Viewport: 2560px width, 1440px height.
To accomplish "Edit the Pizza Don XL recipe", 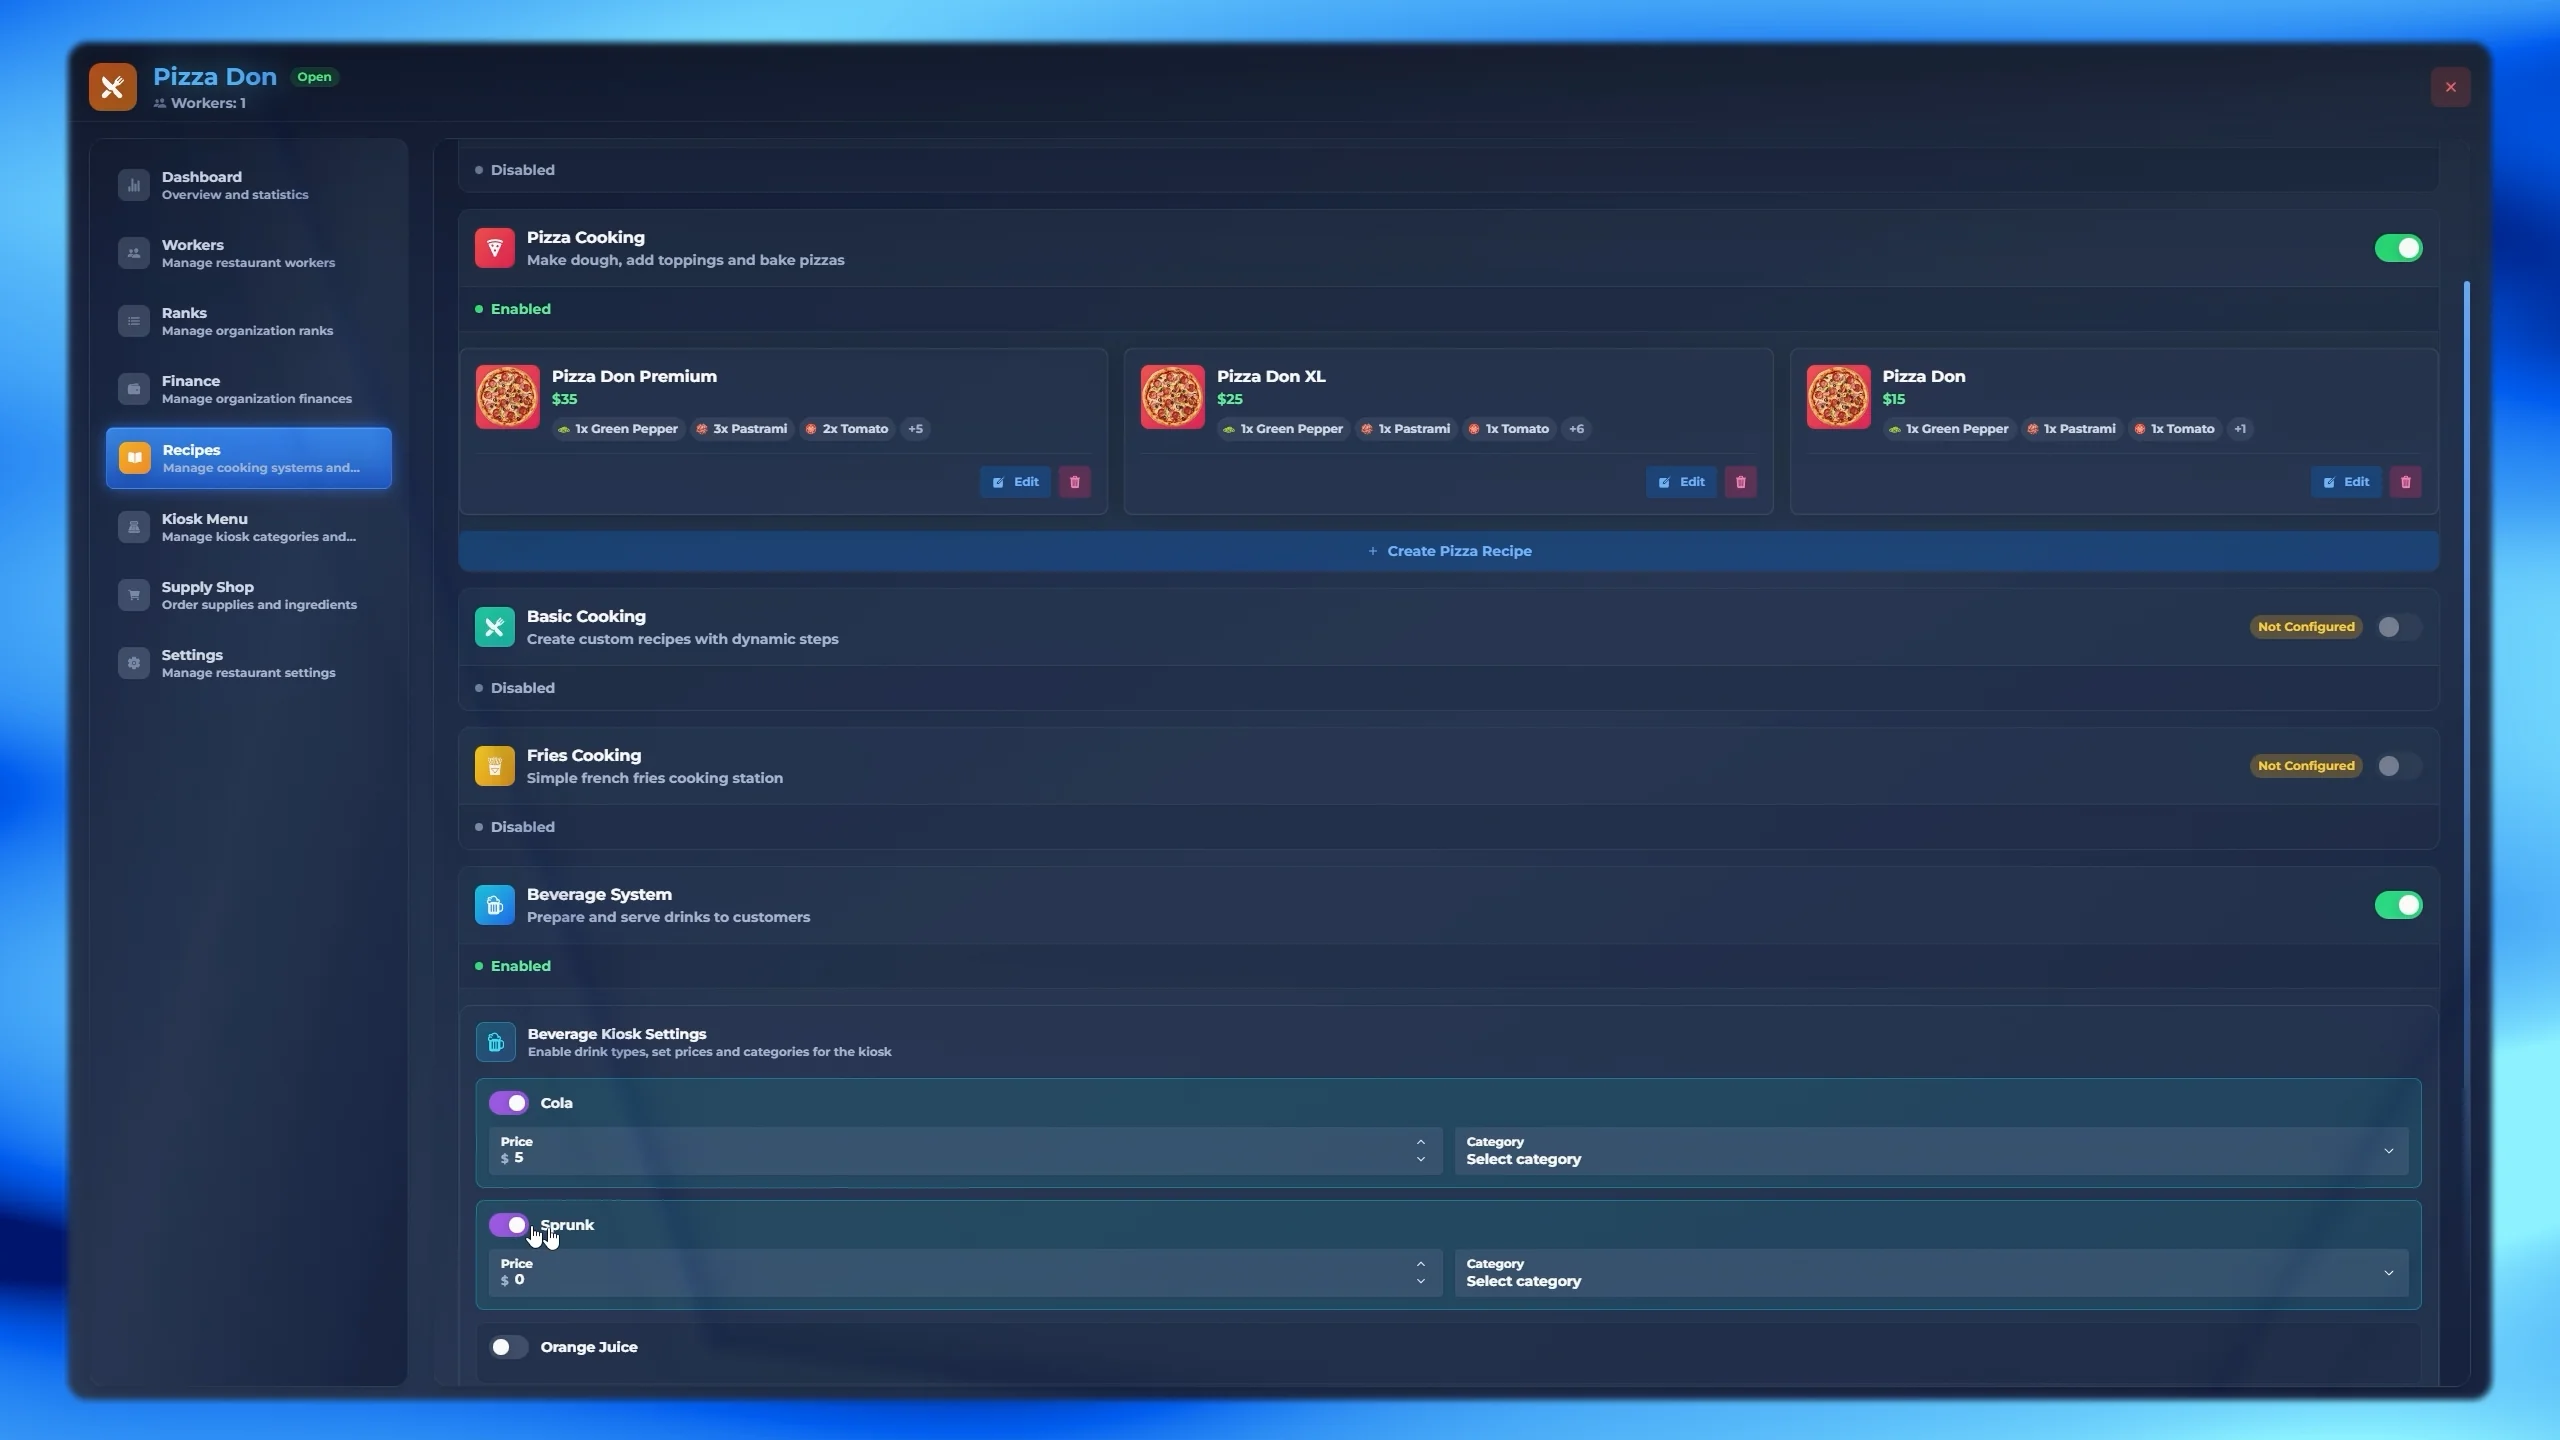I will click(1681, 482).
